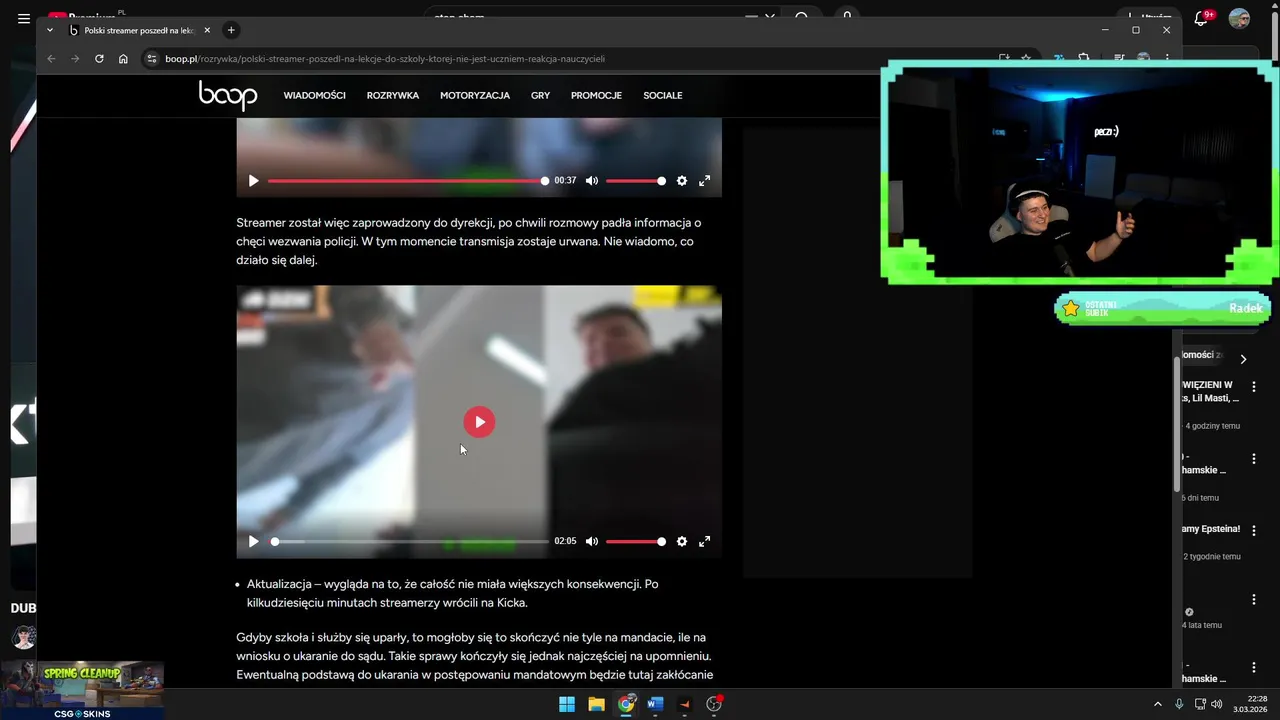The height and width of the screenshot is (720, 1280).
Task: Mute the second video (02:05)
Action: pos(592,541)
